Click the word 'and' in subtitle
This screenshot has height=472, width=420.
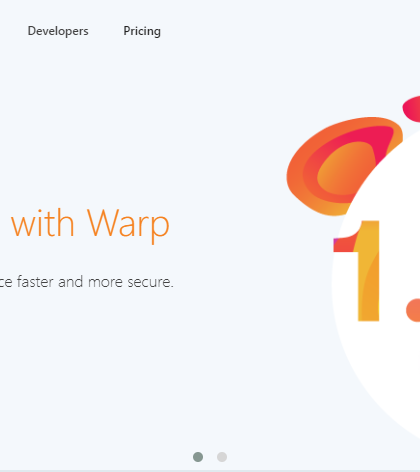click(70, 282)
